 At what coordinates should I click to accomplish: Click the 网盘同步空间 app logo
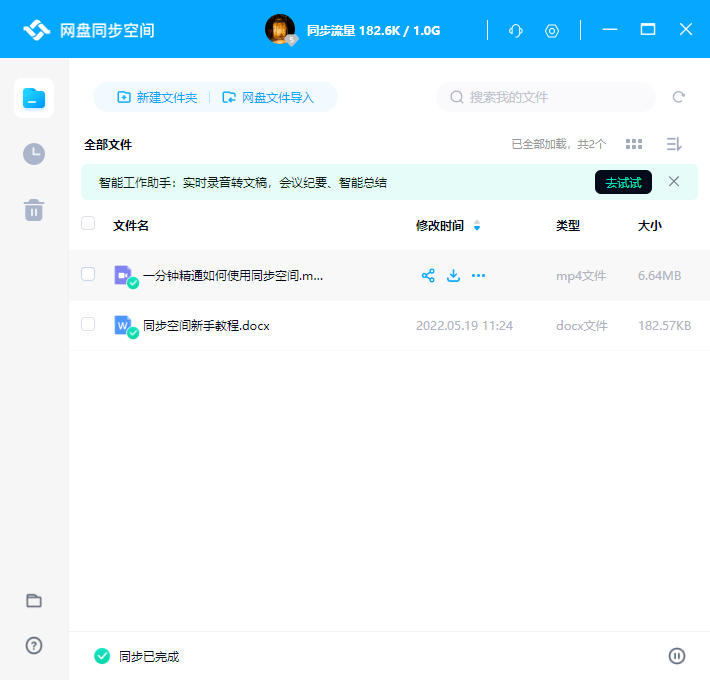click(37, 30)
